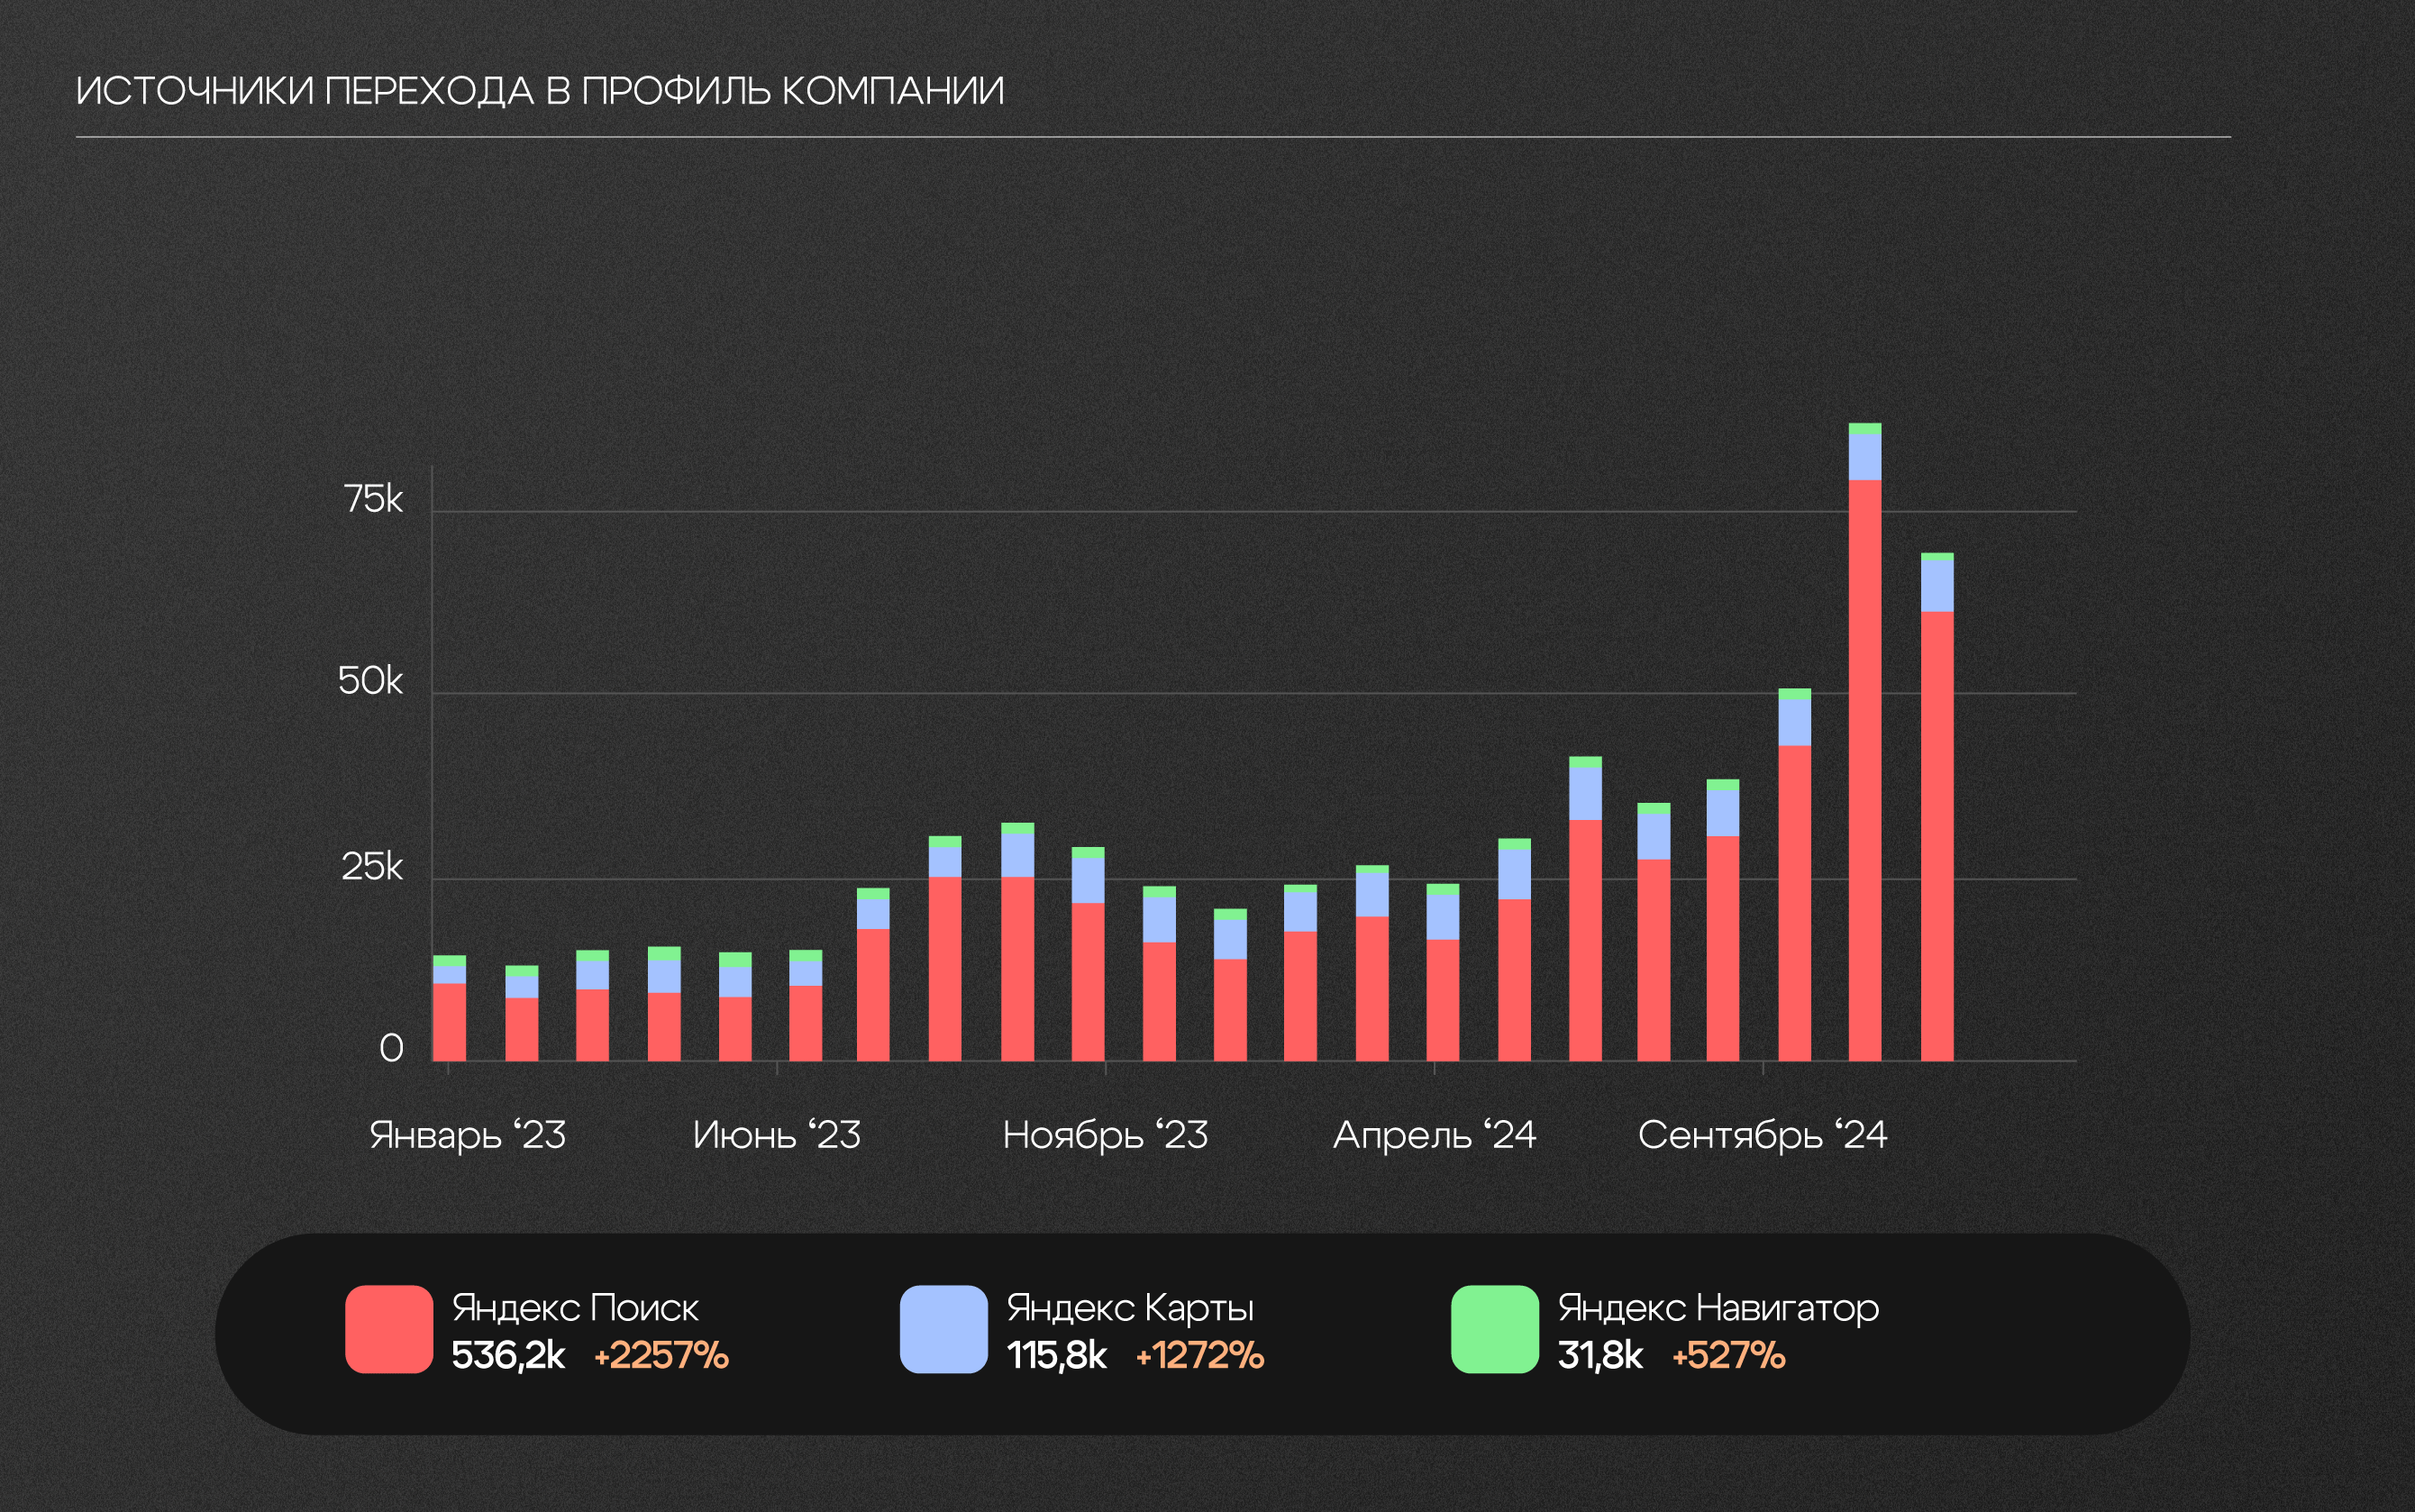Click the Сентябрь '24 axis label
Viewport: 2415px width, 1512px height.
click(x=1762, y=1135)
